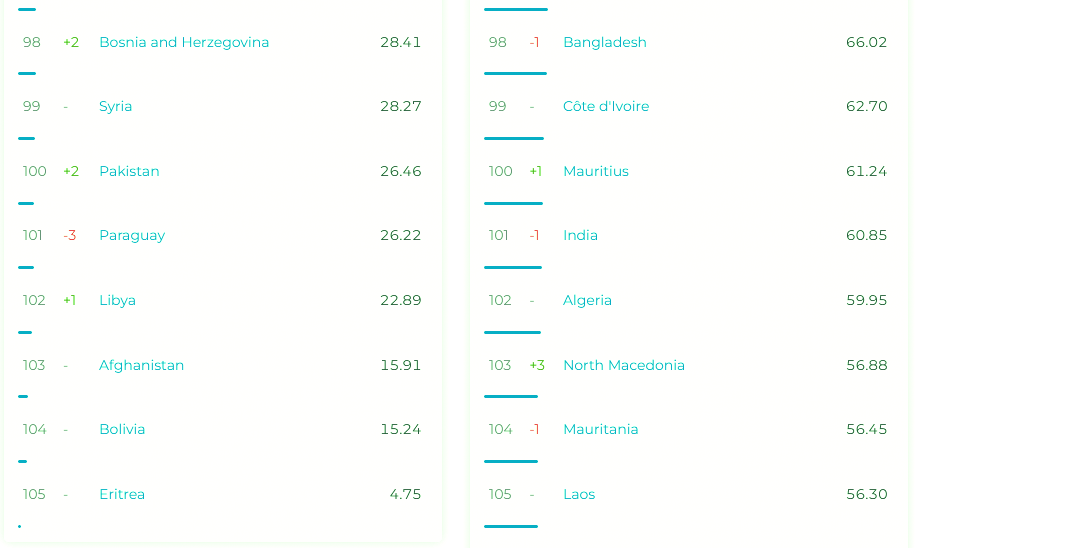Click the Côte d'Ivoire link
The width and height of the screenshot is (1092, 548).
click(606, 107)
